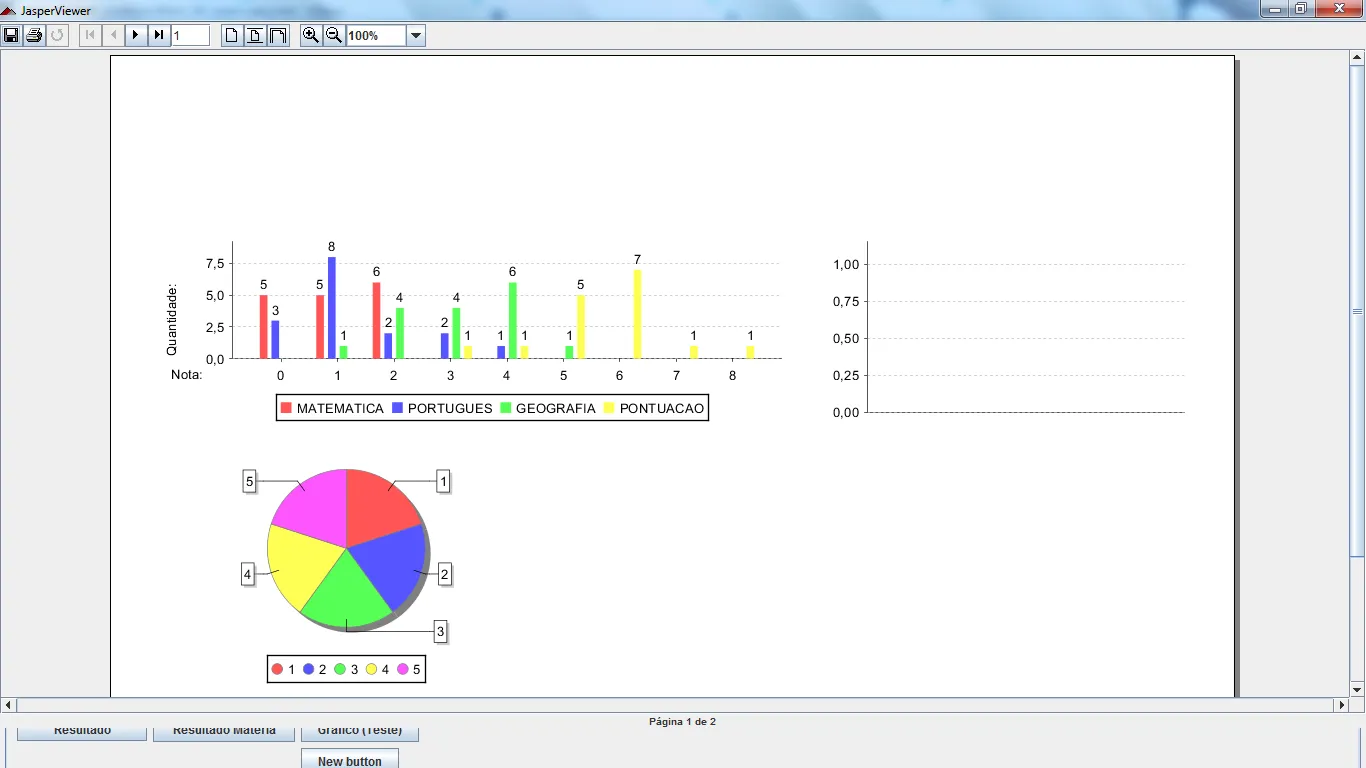This screenshot has width=1366, height=768.
Task: Click the page number input field
Action: click(x=191, y=36)
